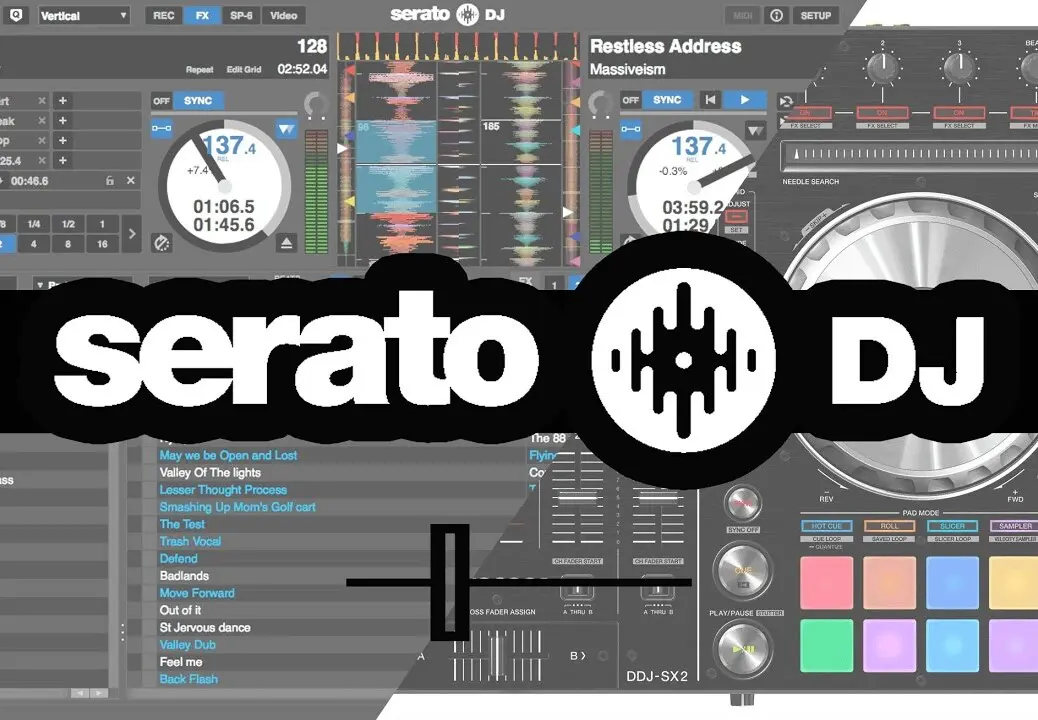The height and width of the screenshot is (720, 1038).
Task: Open the info icon next to SETUP
Action: pyautogui.click(x=777, y=15)
